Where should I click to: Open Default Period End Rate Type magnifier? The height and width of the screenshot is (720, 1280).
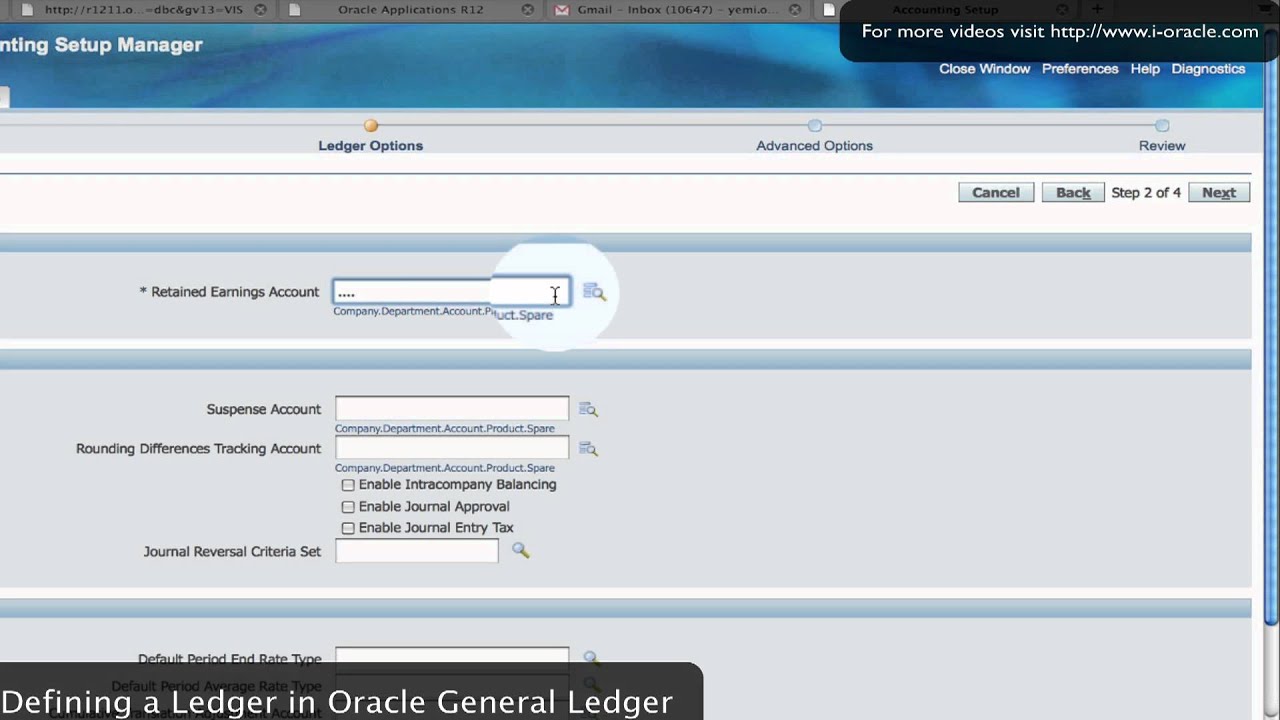[591, 658]
